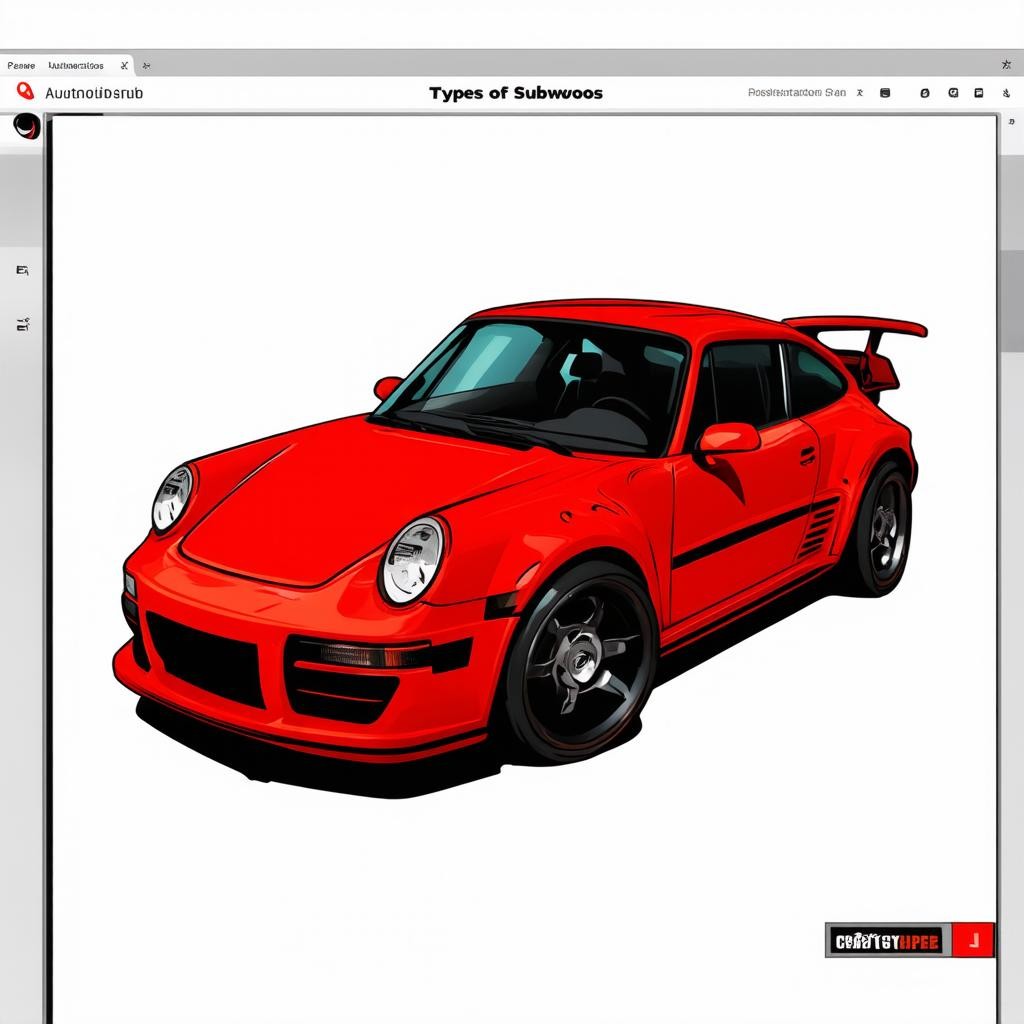The height and width of the screenshot is (1024, 1024).
Task: Open a new tab with the plus icon
Action: point(147,66)
